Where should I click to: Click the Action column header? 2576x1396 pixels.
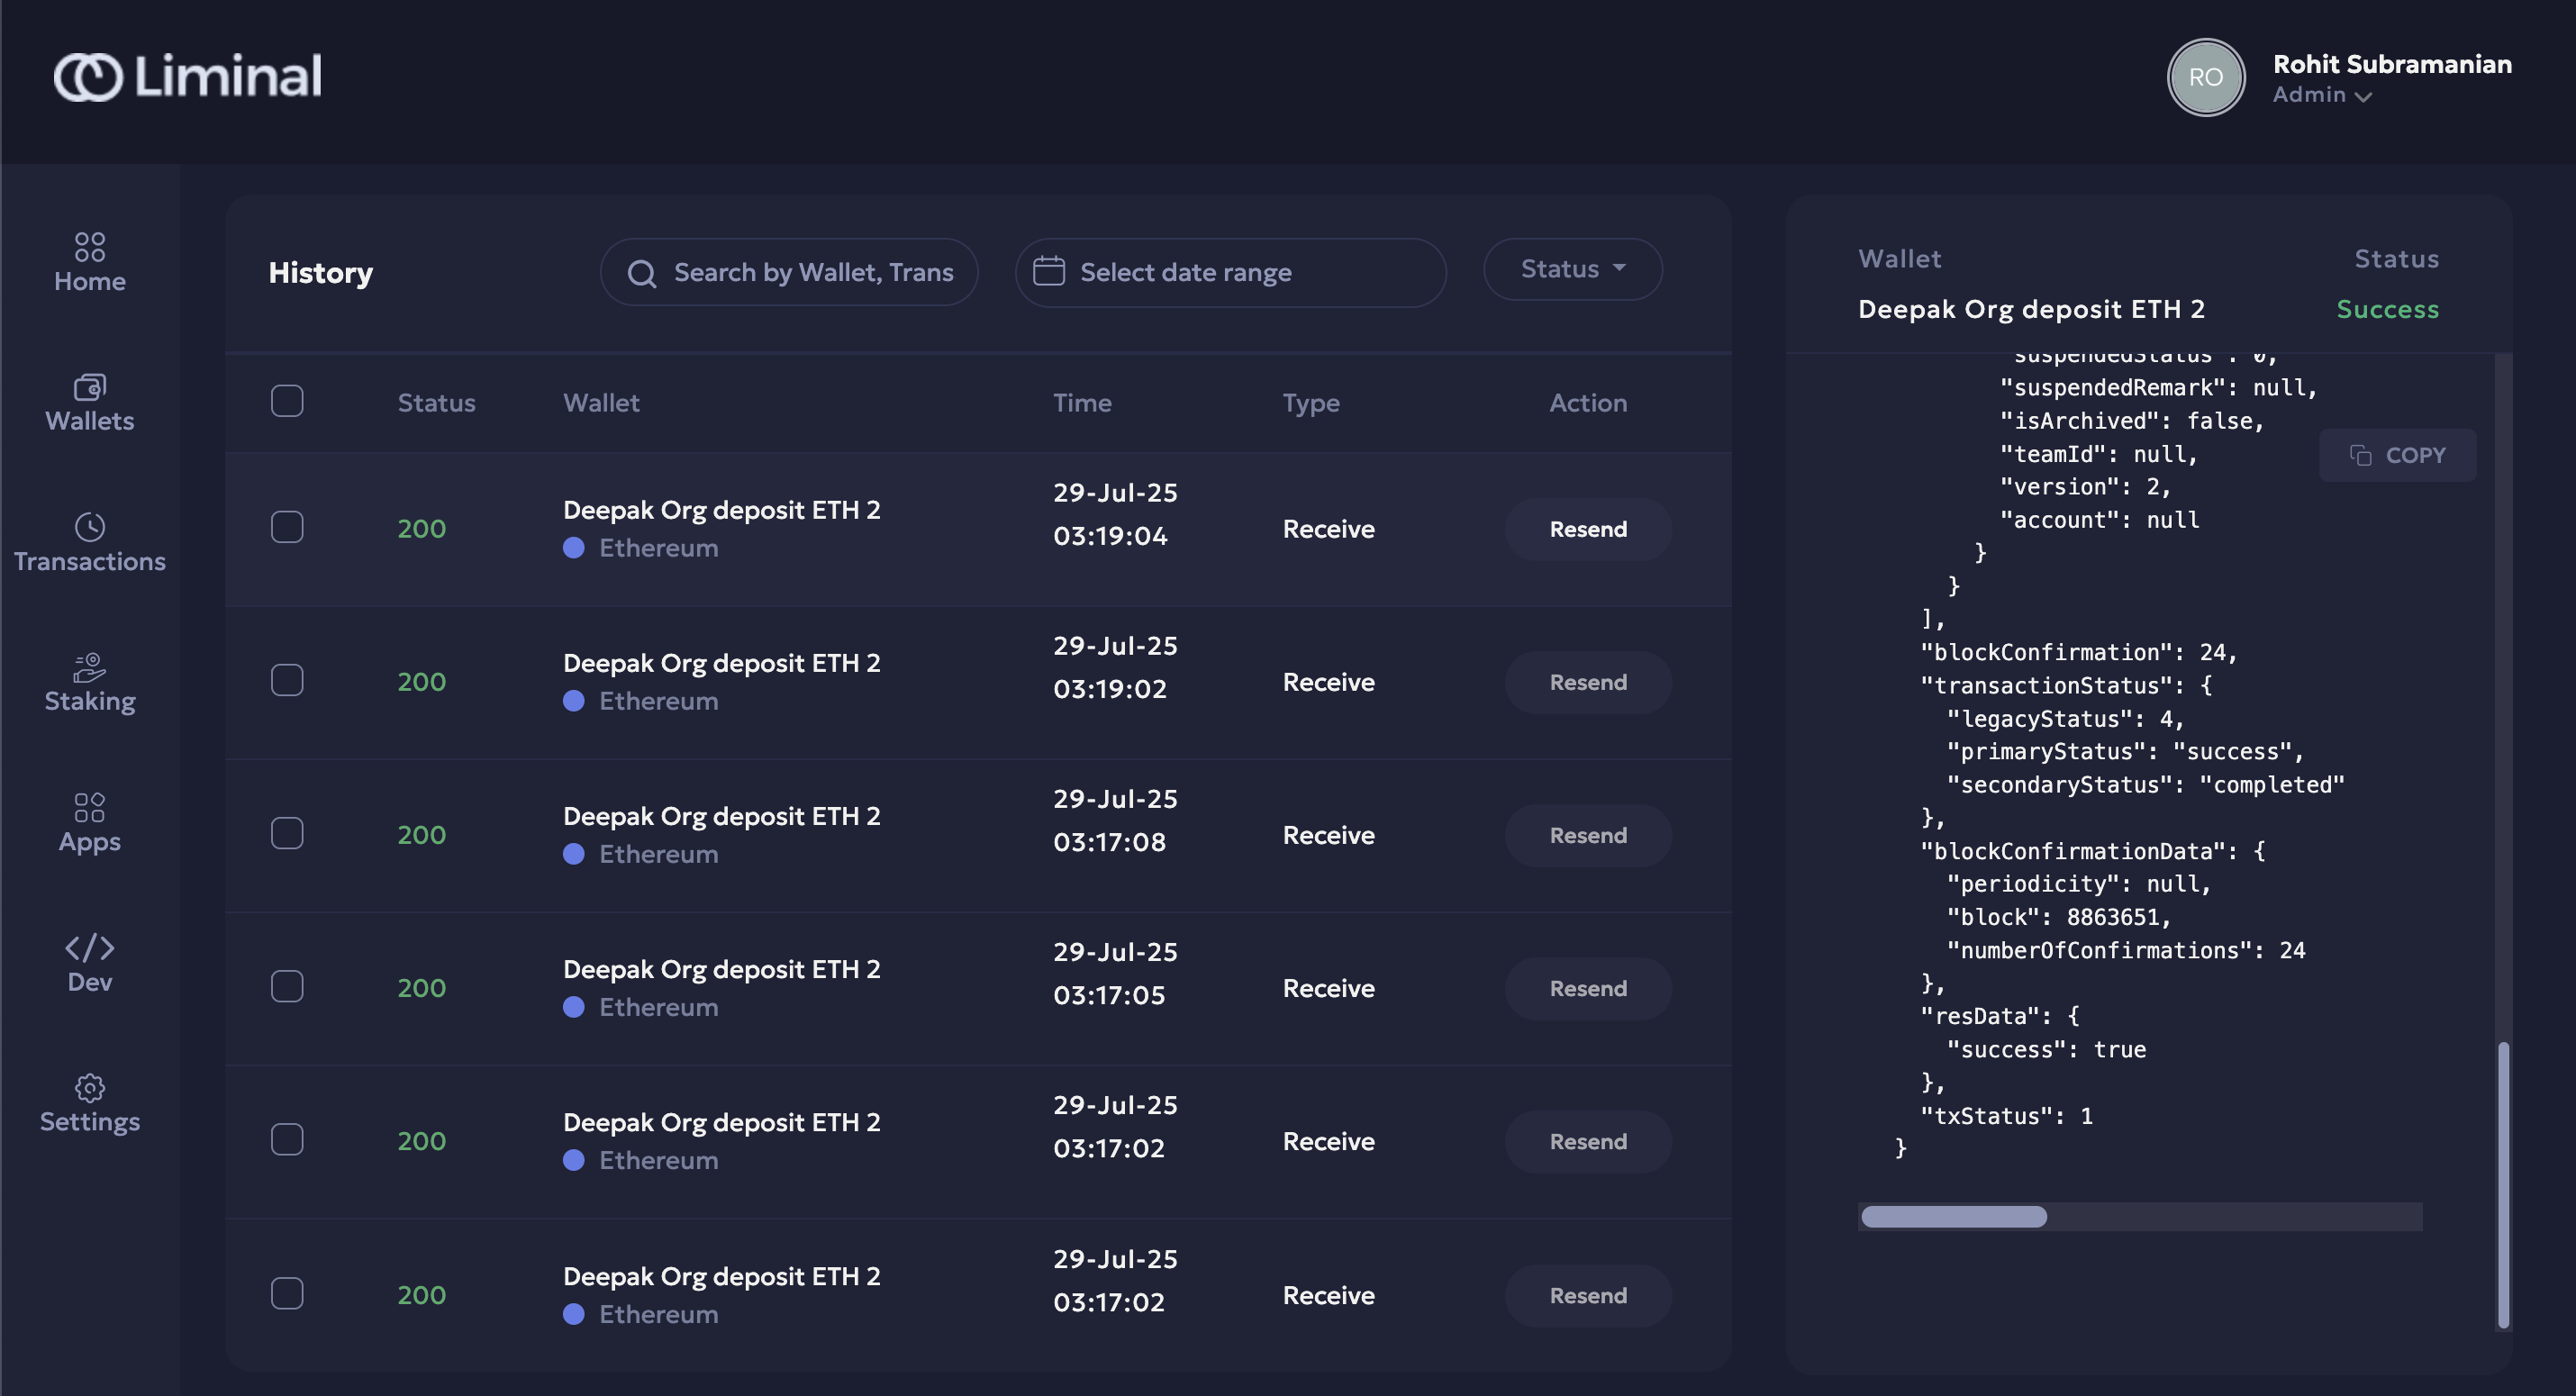[x=1588, y=403]
